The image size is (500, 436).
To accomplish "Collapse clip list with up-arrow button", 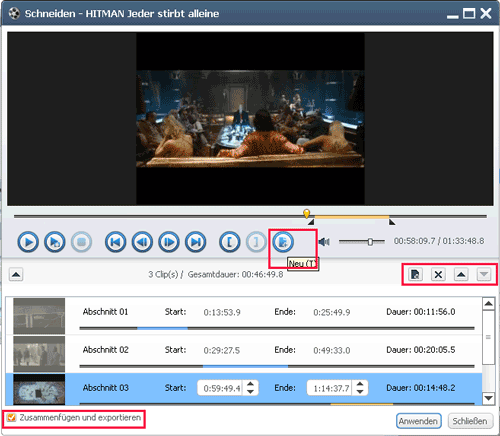I will (x=16, y=275).
